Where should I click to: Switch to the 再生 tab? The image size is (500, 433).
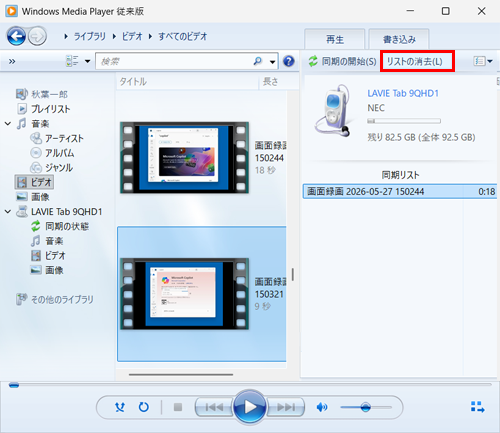pos(335,39)
